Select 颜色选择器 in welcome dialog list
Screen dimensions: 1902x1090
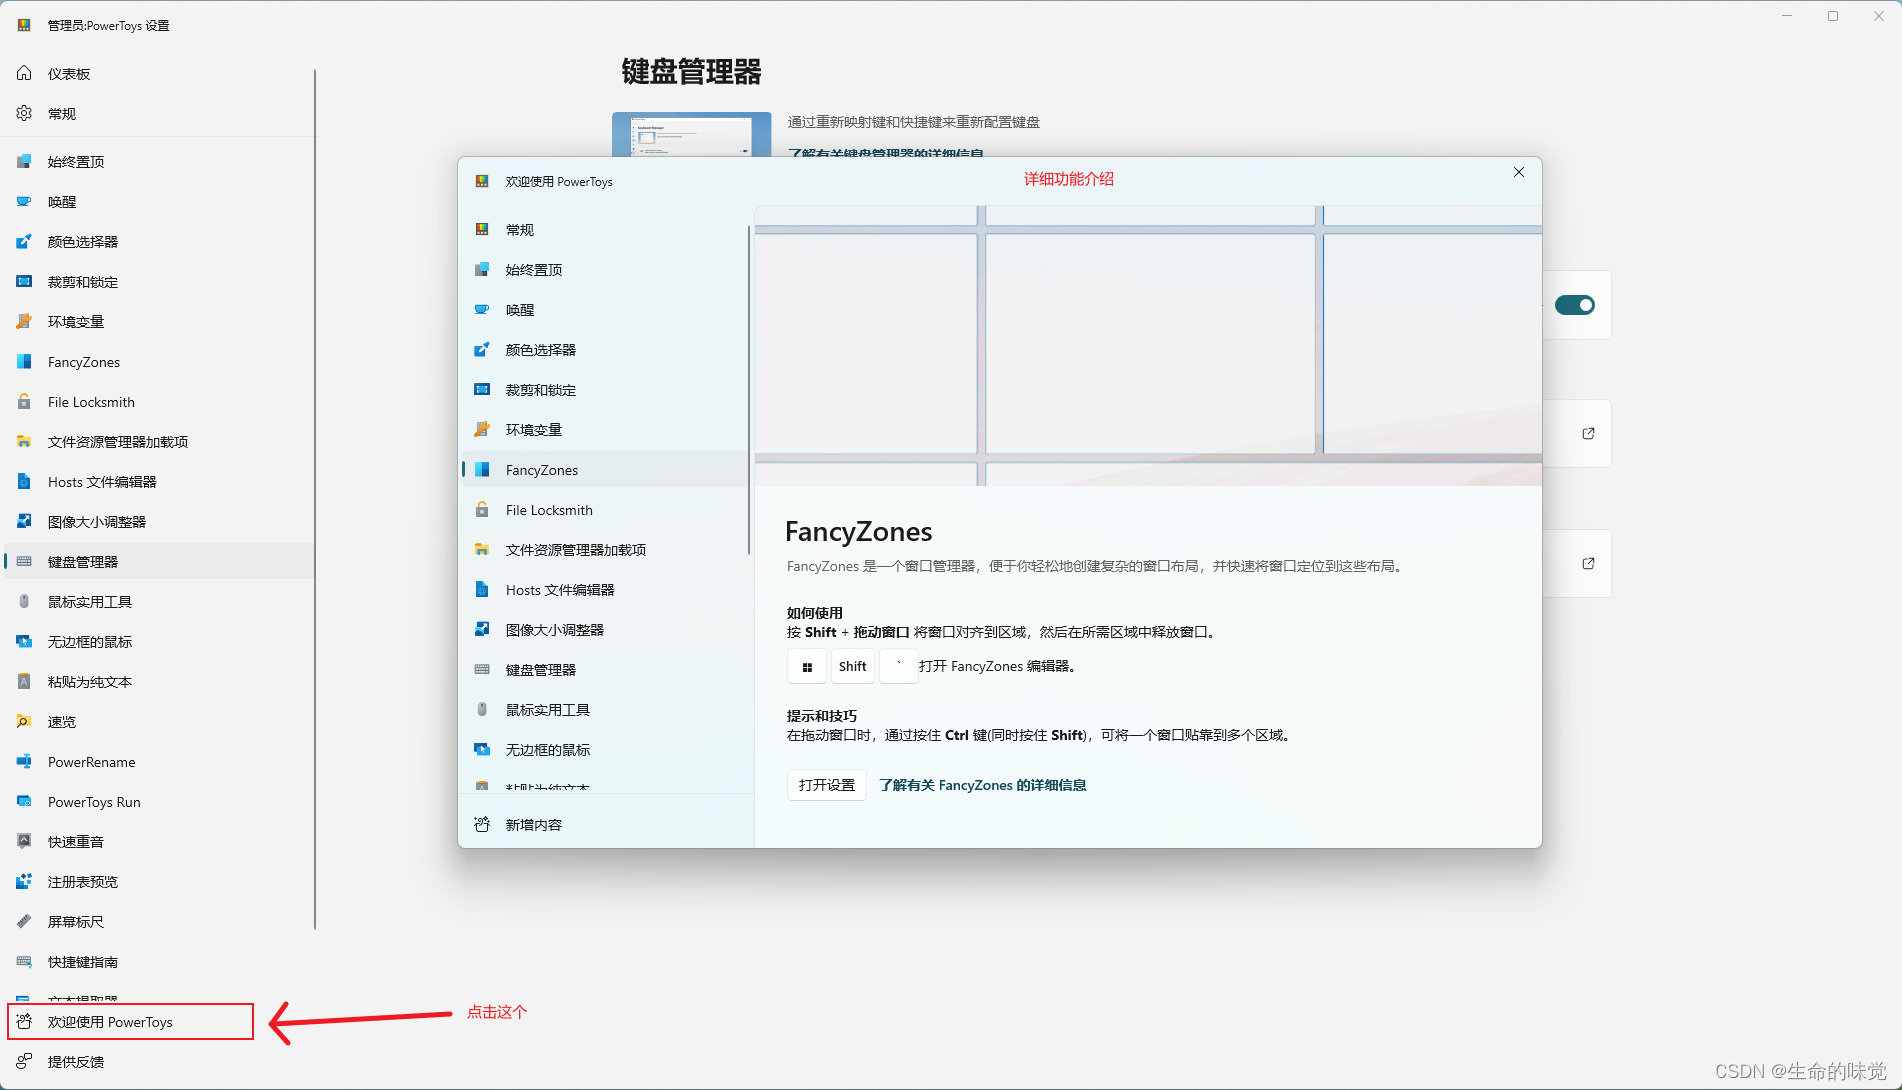604,350
